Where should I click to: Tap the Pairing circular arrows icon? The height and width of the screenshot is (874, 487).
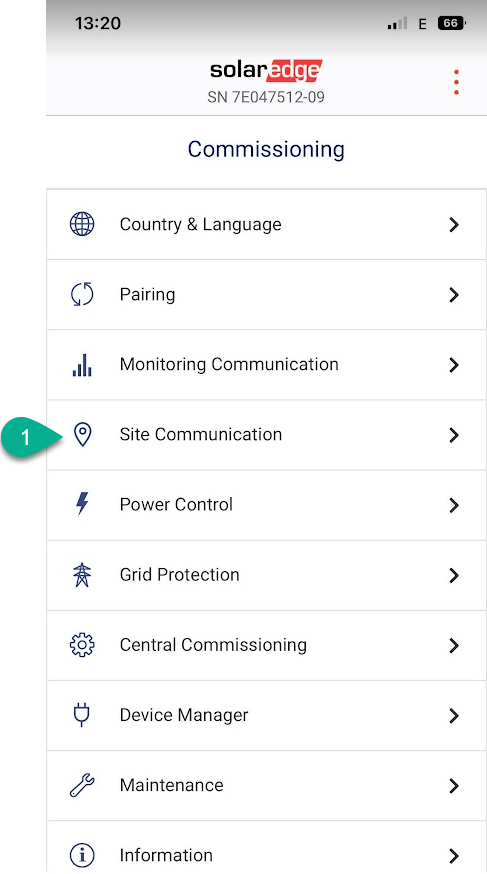coord(82,294)
